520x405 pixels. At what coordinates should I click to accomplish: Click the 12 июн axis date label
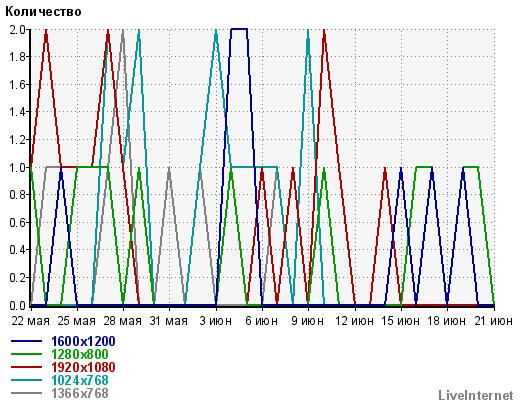(354, 321)
